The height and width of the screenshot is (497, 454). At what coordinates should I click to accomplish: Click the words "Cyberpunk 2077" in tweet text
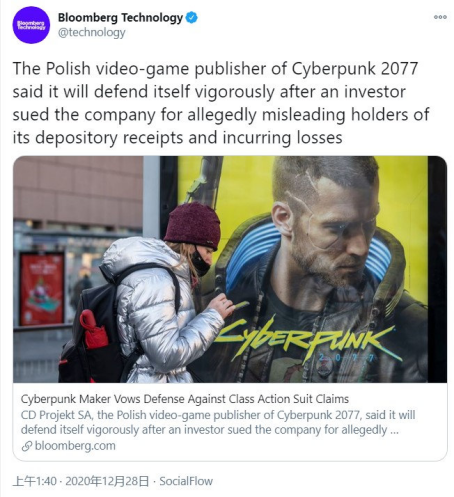(x=355, y=68)
